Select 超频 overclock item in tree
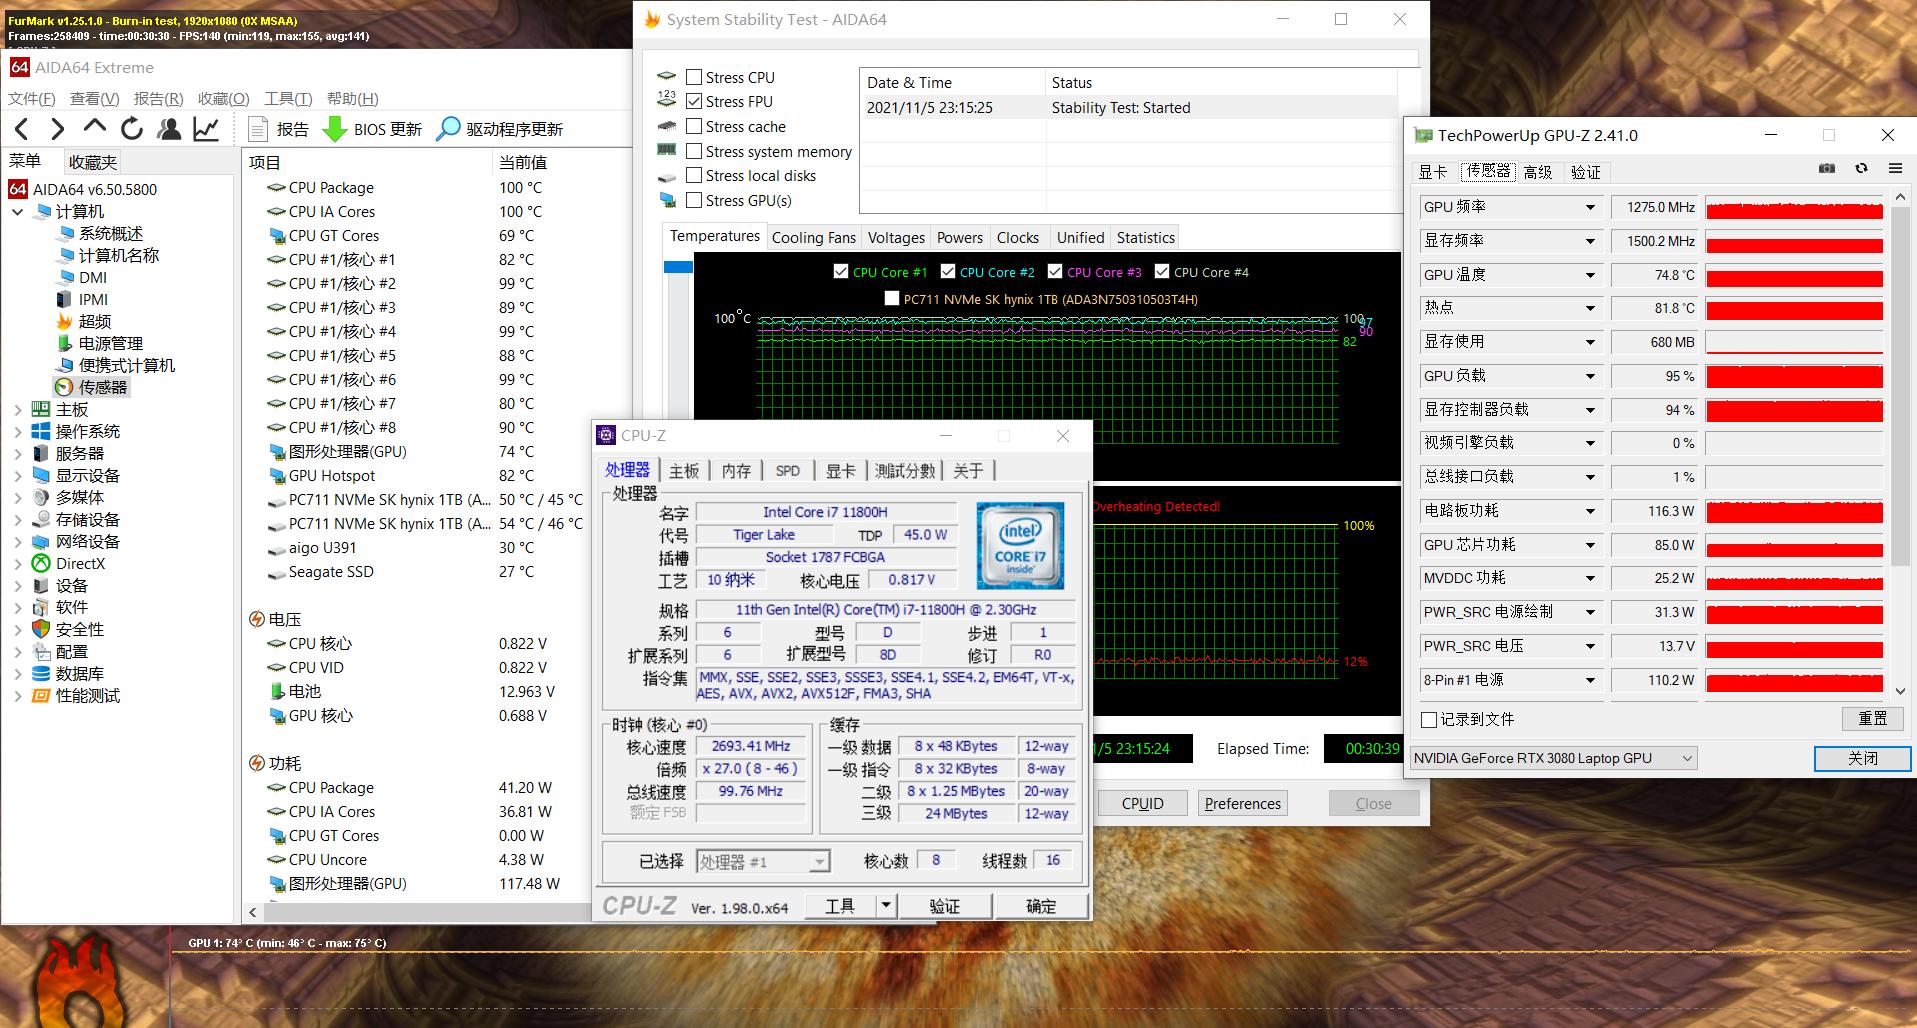 point(95,321)
